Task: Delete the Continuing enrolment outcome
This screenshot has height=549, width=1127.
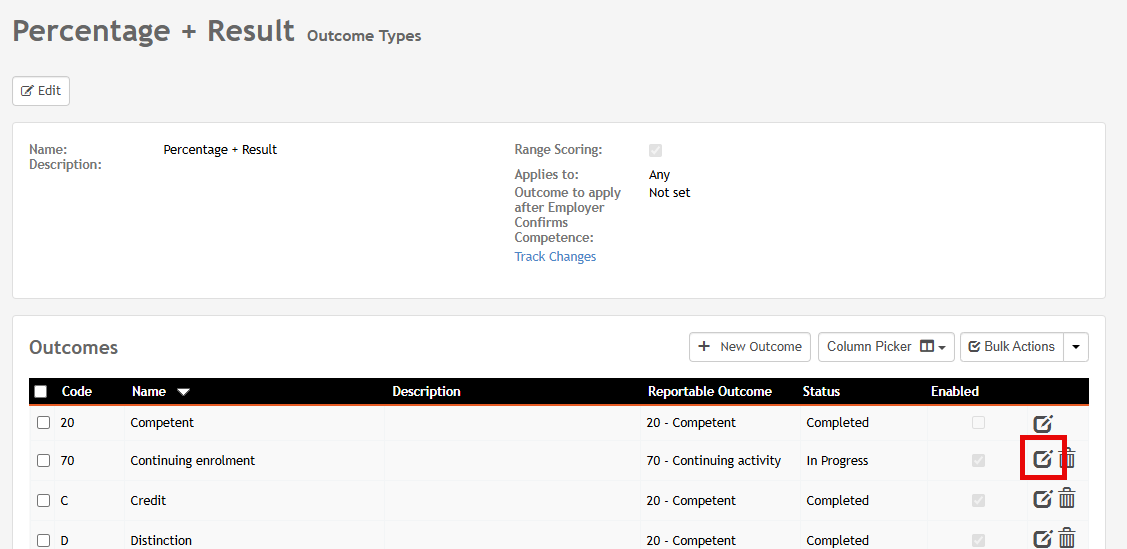Action: (x=1068, y=458)
